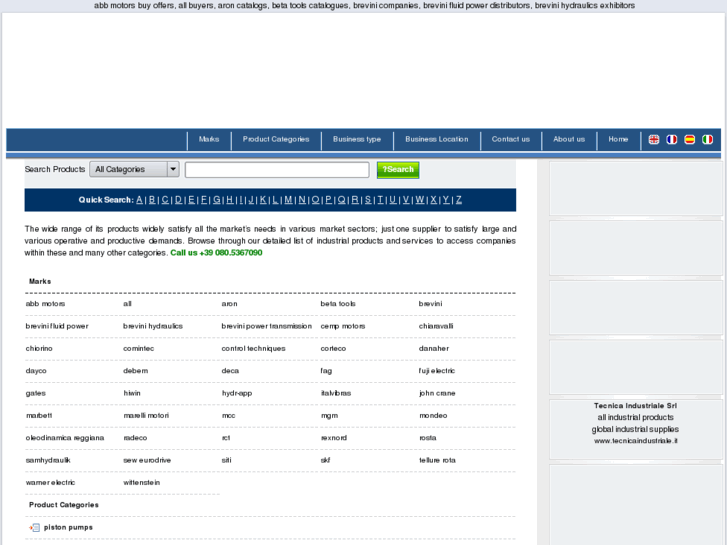Open the About us menu item

pyautogui.click(x=569, y=139)
